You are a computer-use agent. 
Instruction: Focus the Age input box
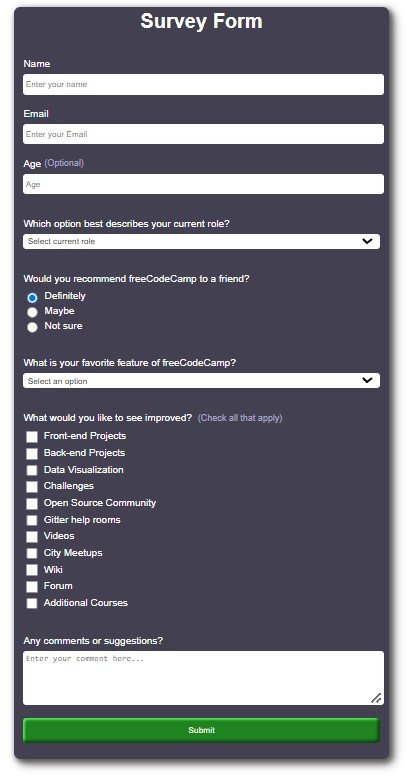pos(203,184)
